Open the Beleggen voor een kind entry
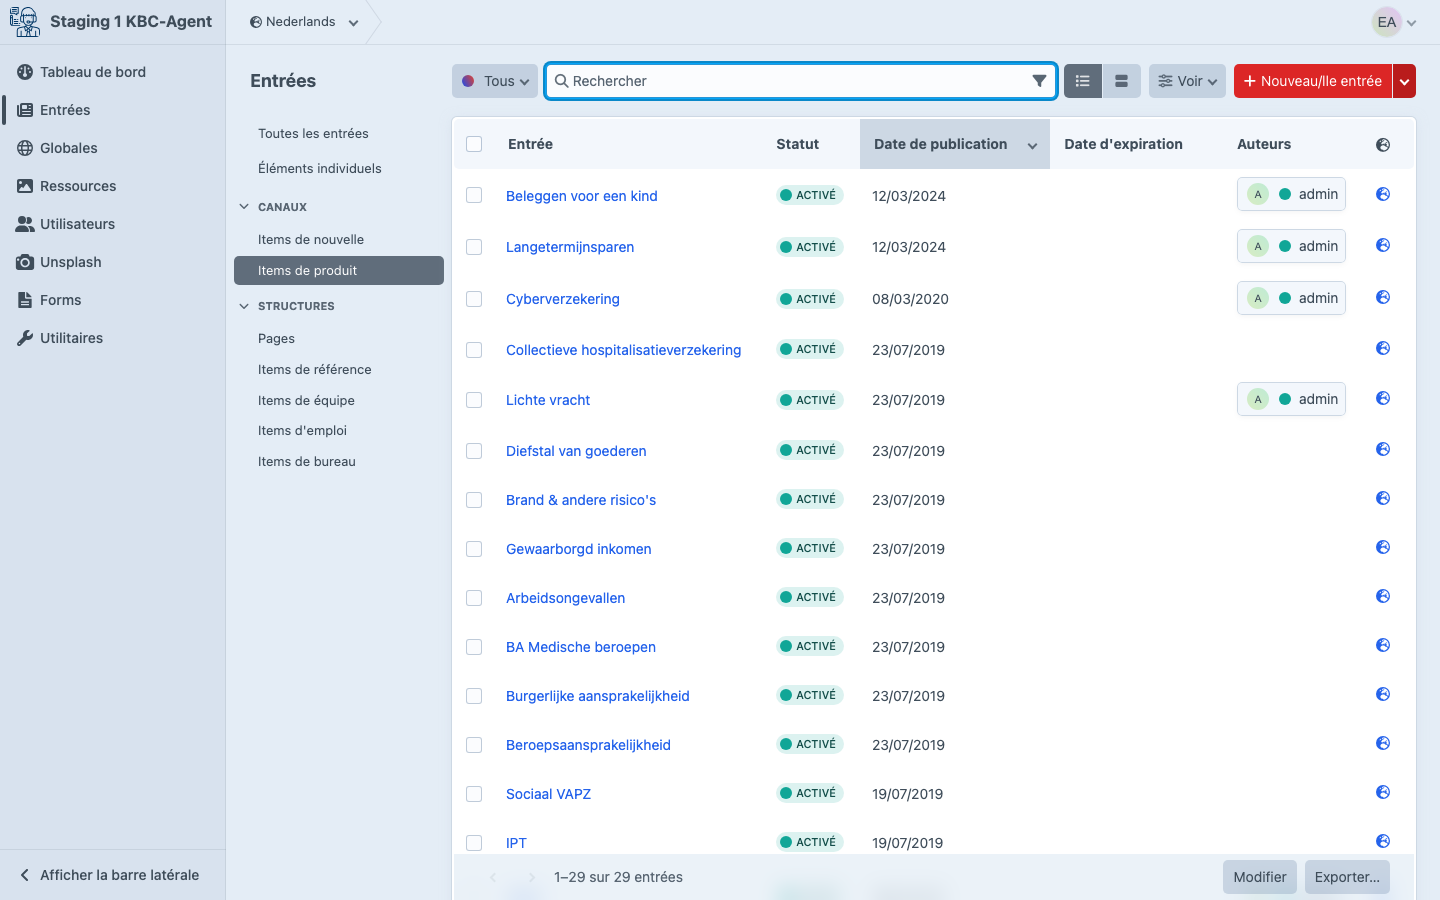The width and height of the screenshot is (1440, 900). (x=582, y=196)
